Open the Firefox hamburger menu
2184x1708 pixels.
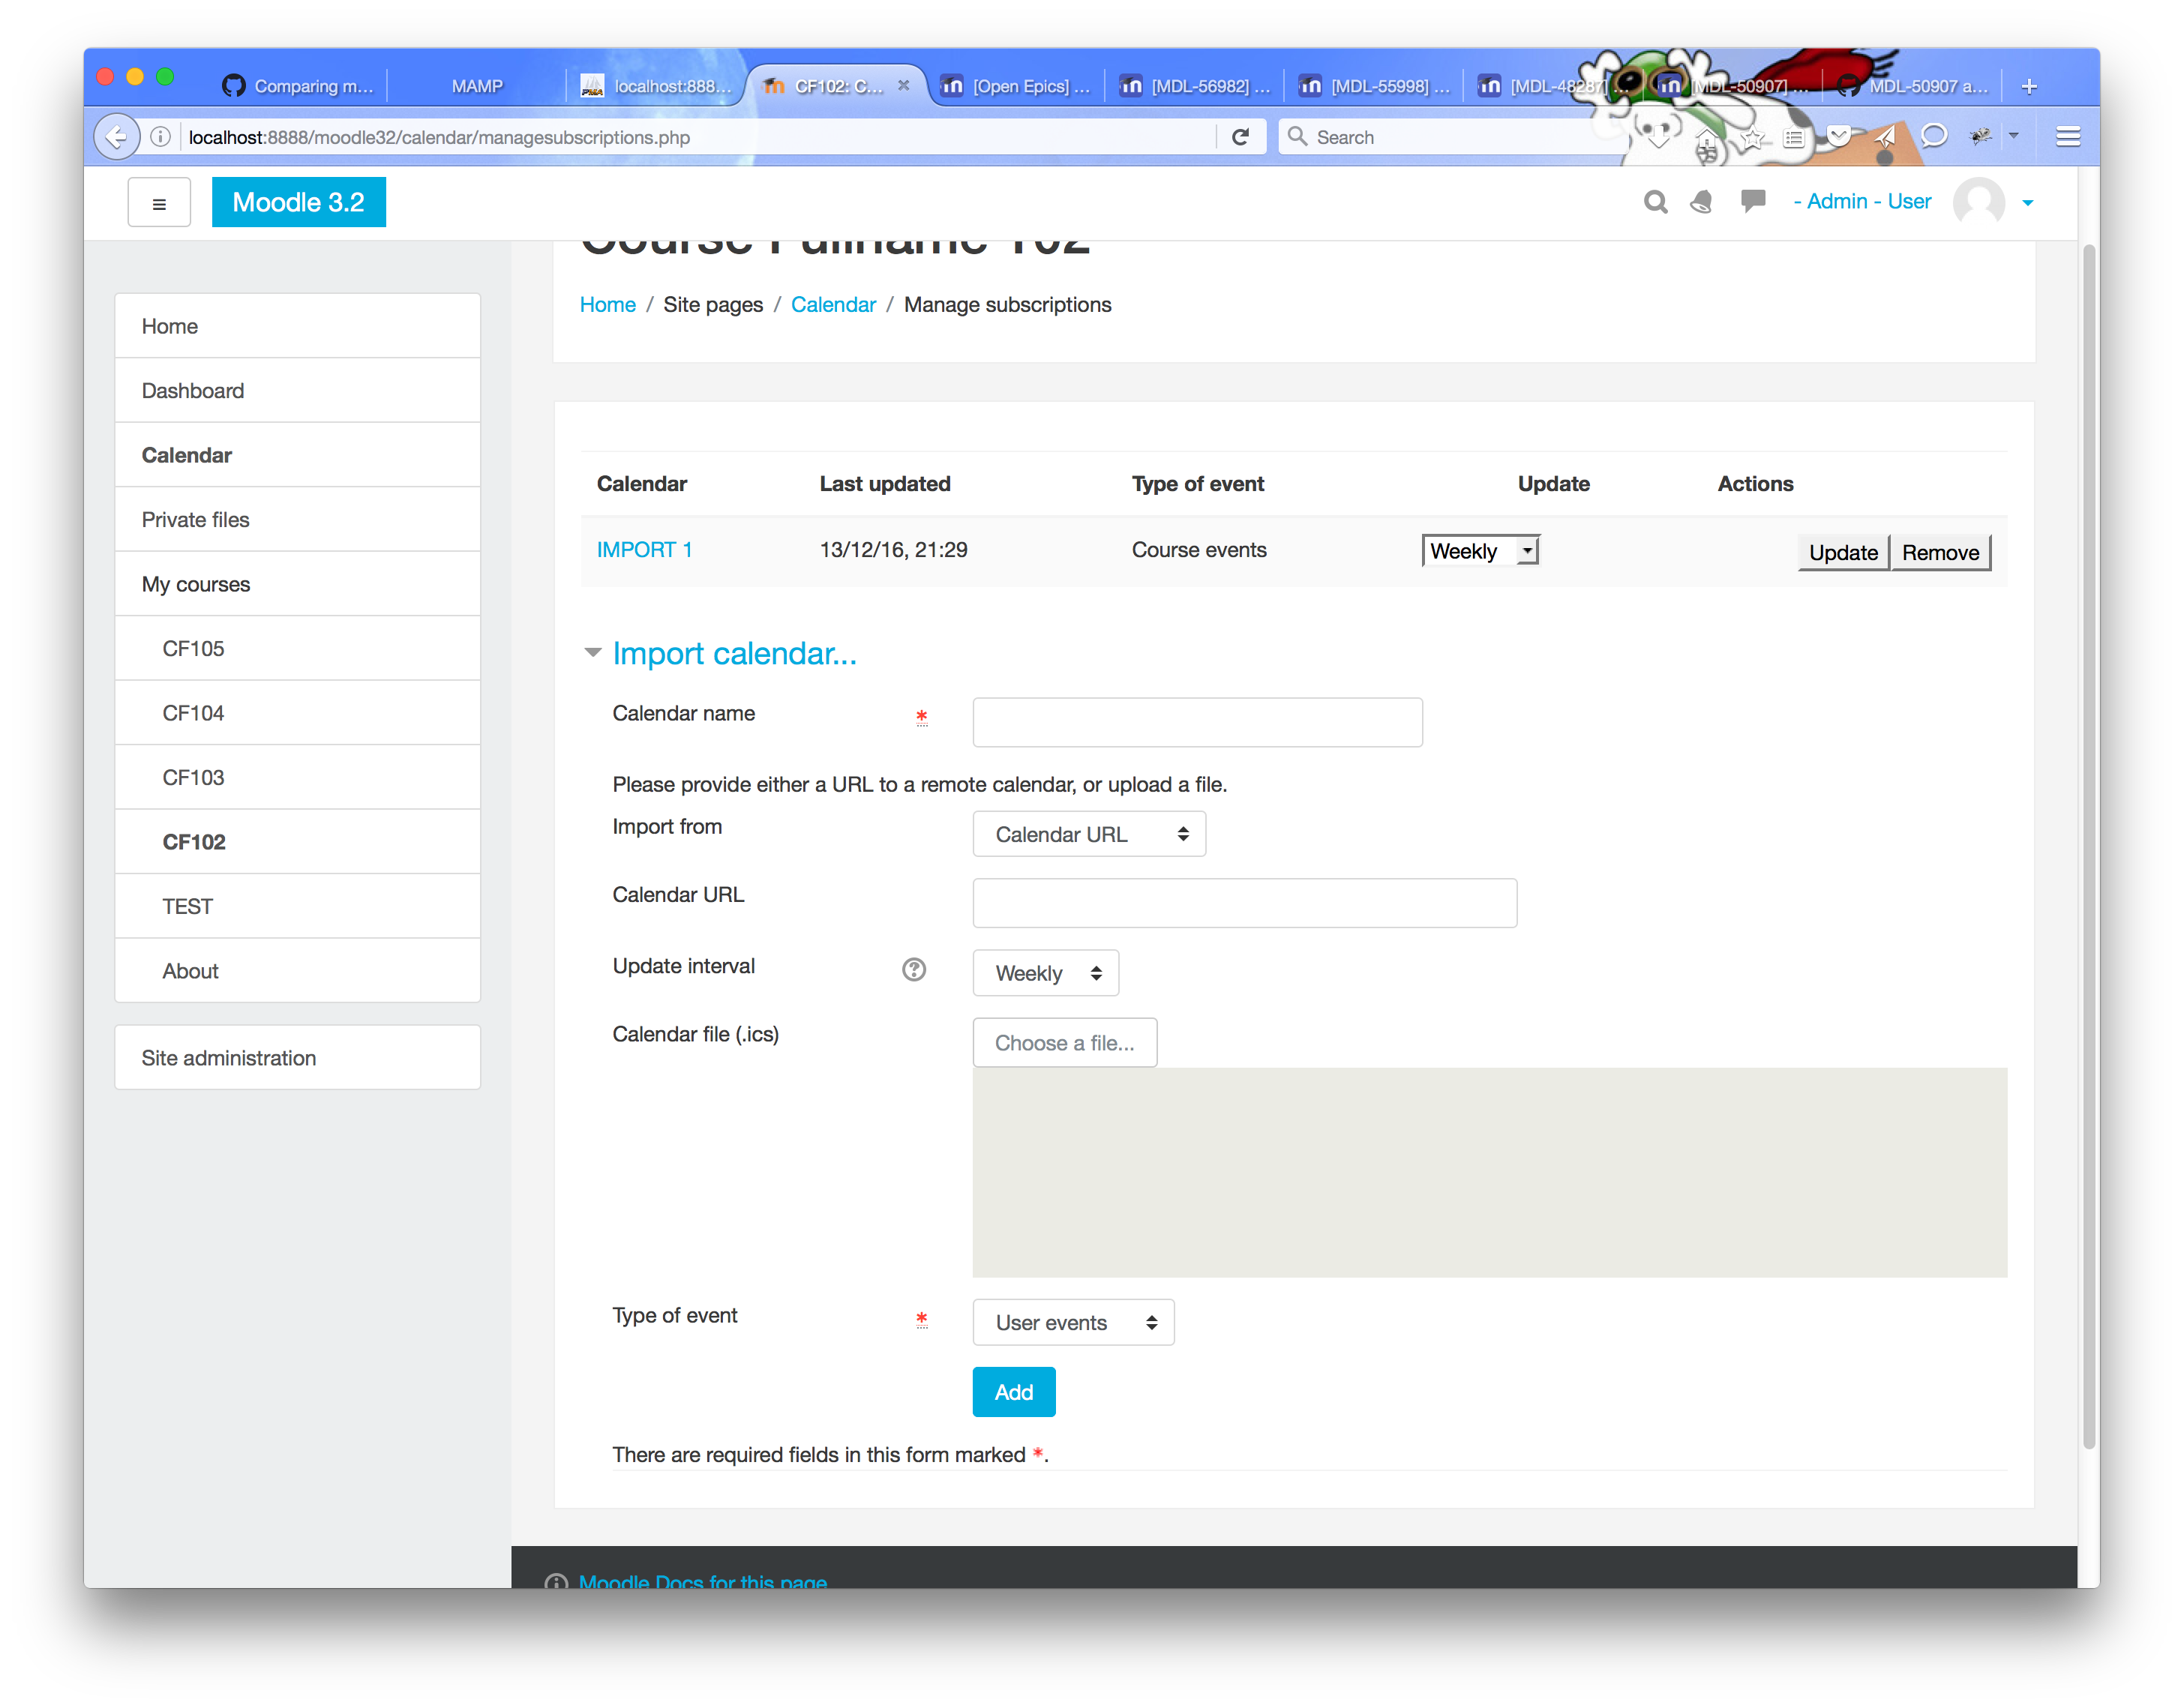click(x=2069, y=137)
